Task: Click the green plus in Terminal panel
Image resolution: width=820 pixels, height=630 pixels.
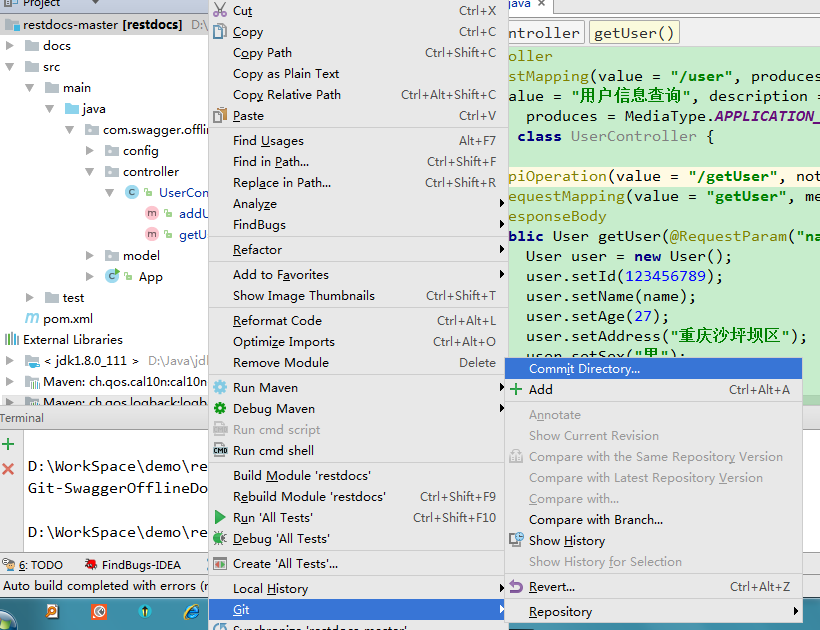Action: point(8,444)
